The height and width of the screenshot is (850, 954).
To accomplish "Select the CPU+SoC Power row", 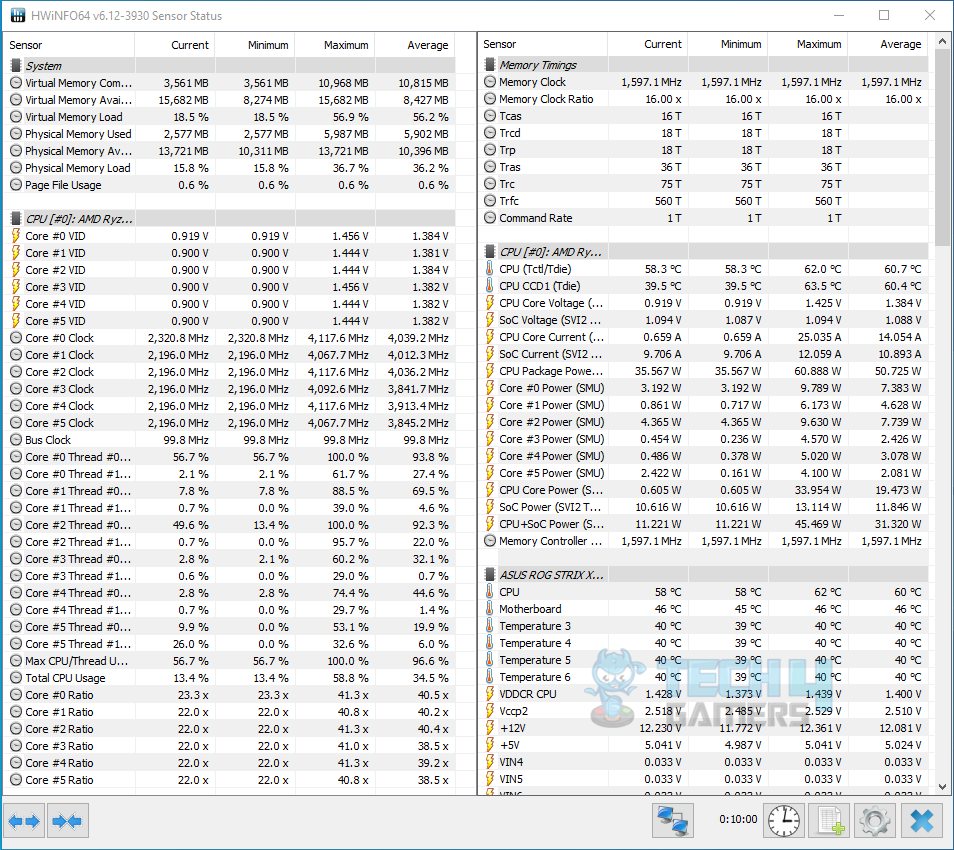I will (x=704, y=524).
